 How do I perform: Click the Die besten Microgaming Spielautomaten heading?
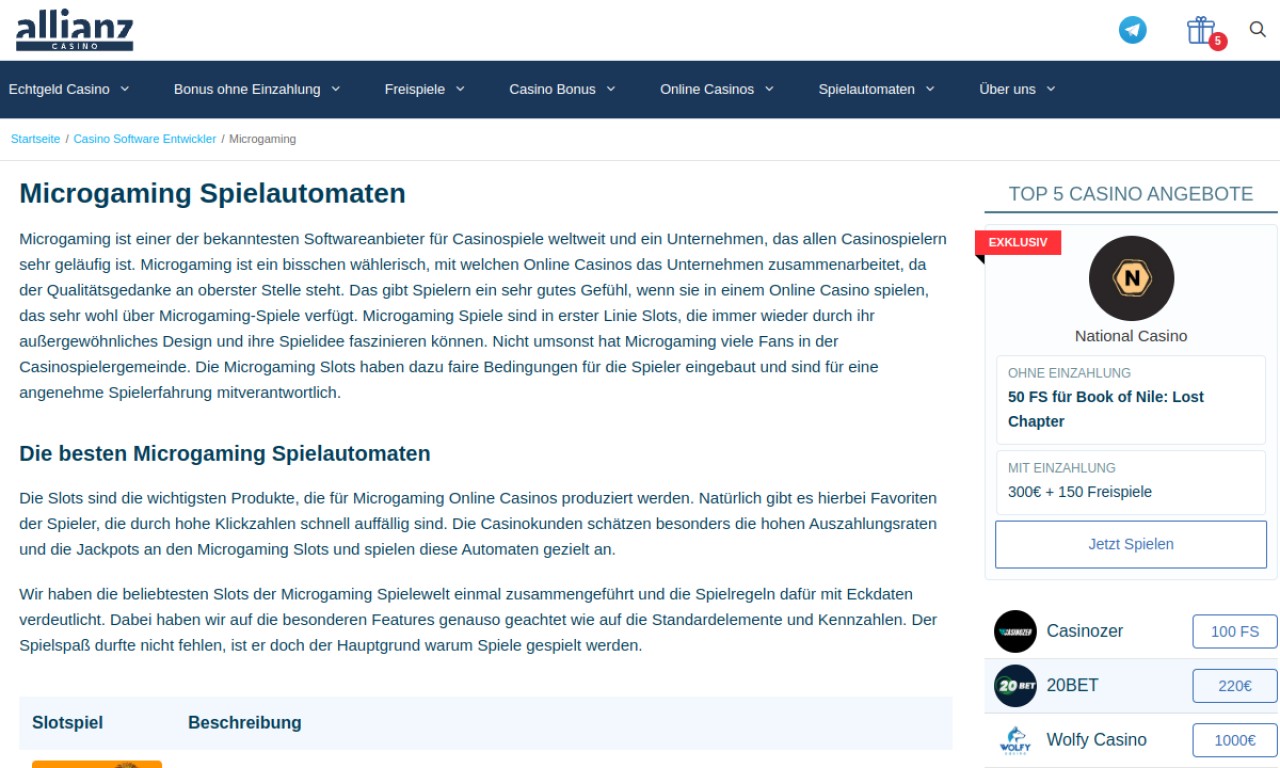[225, 453]
